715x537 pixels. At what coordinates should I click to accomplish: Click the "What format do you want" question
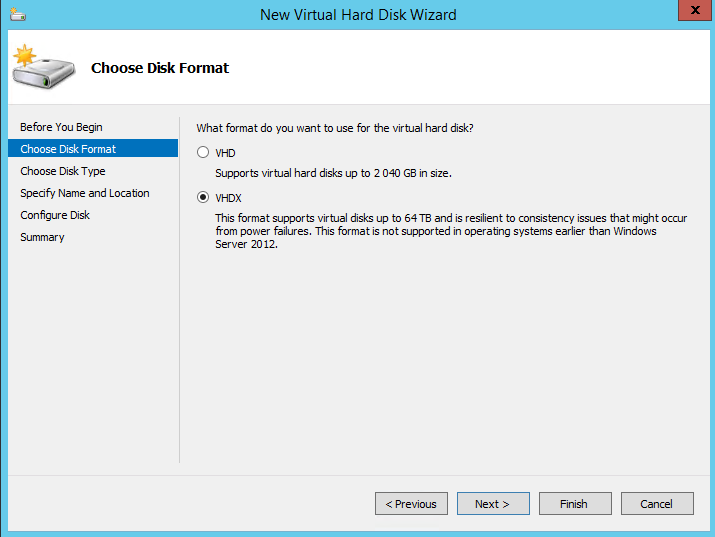pyautogui.click(x=334, y=128)
